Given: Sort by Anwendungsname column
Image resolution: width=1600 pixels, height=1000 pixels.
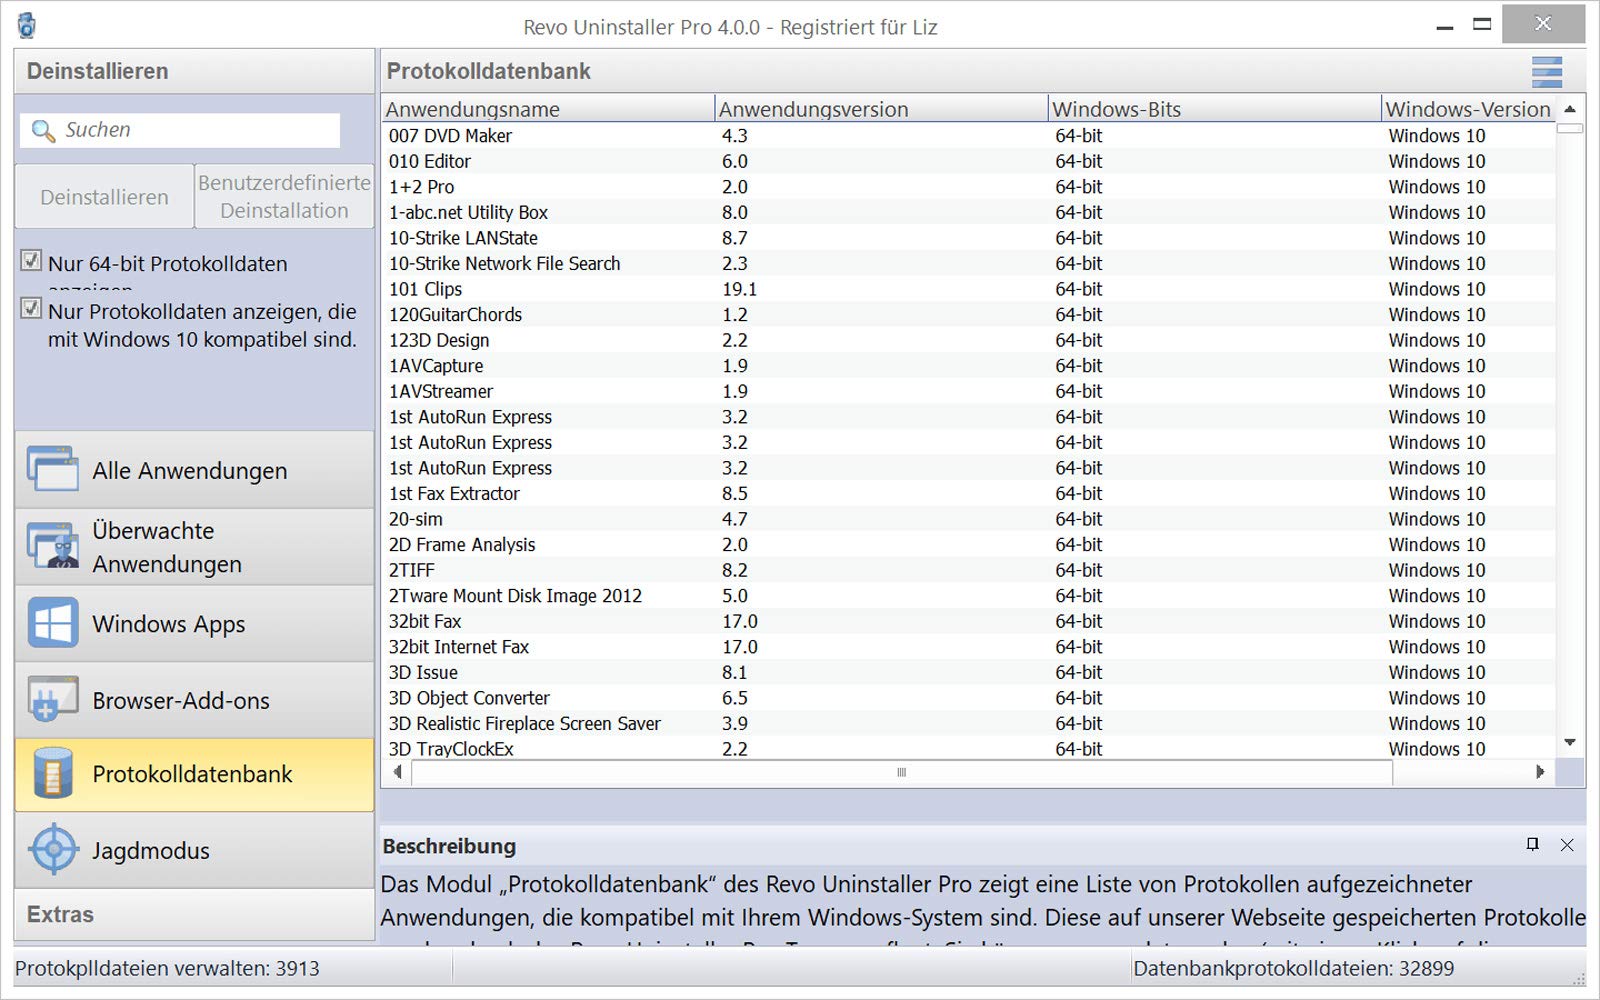Looking at the screenshot, I should [548, 109].
